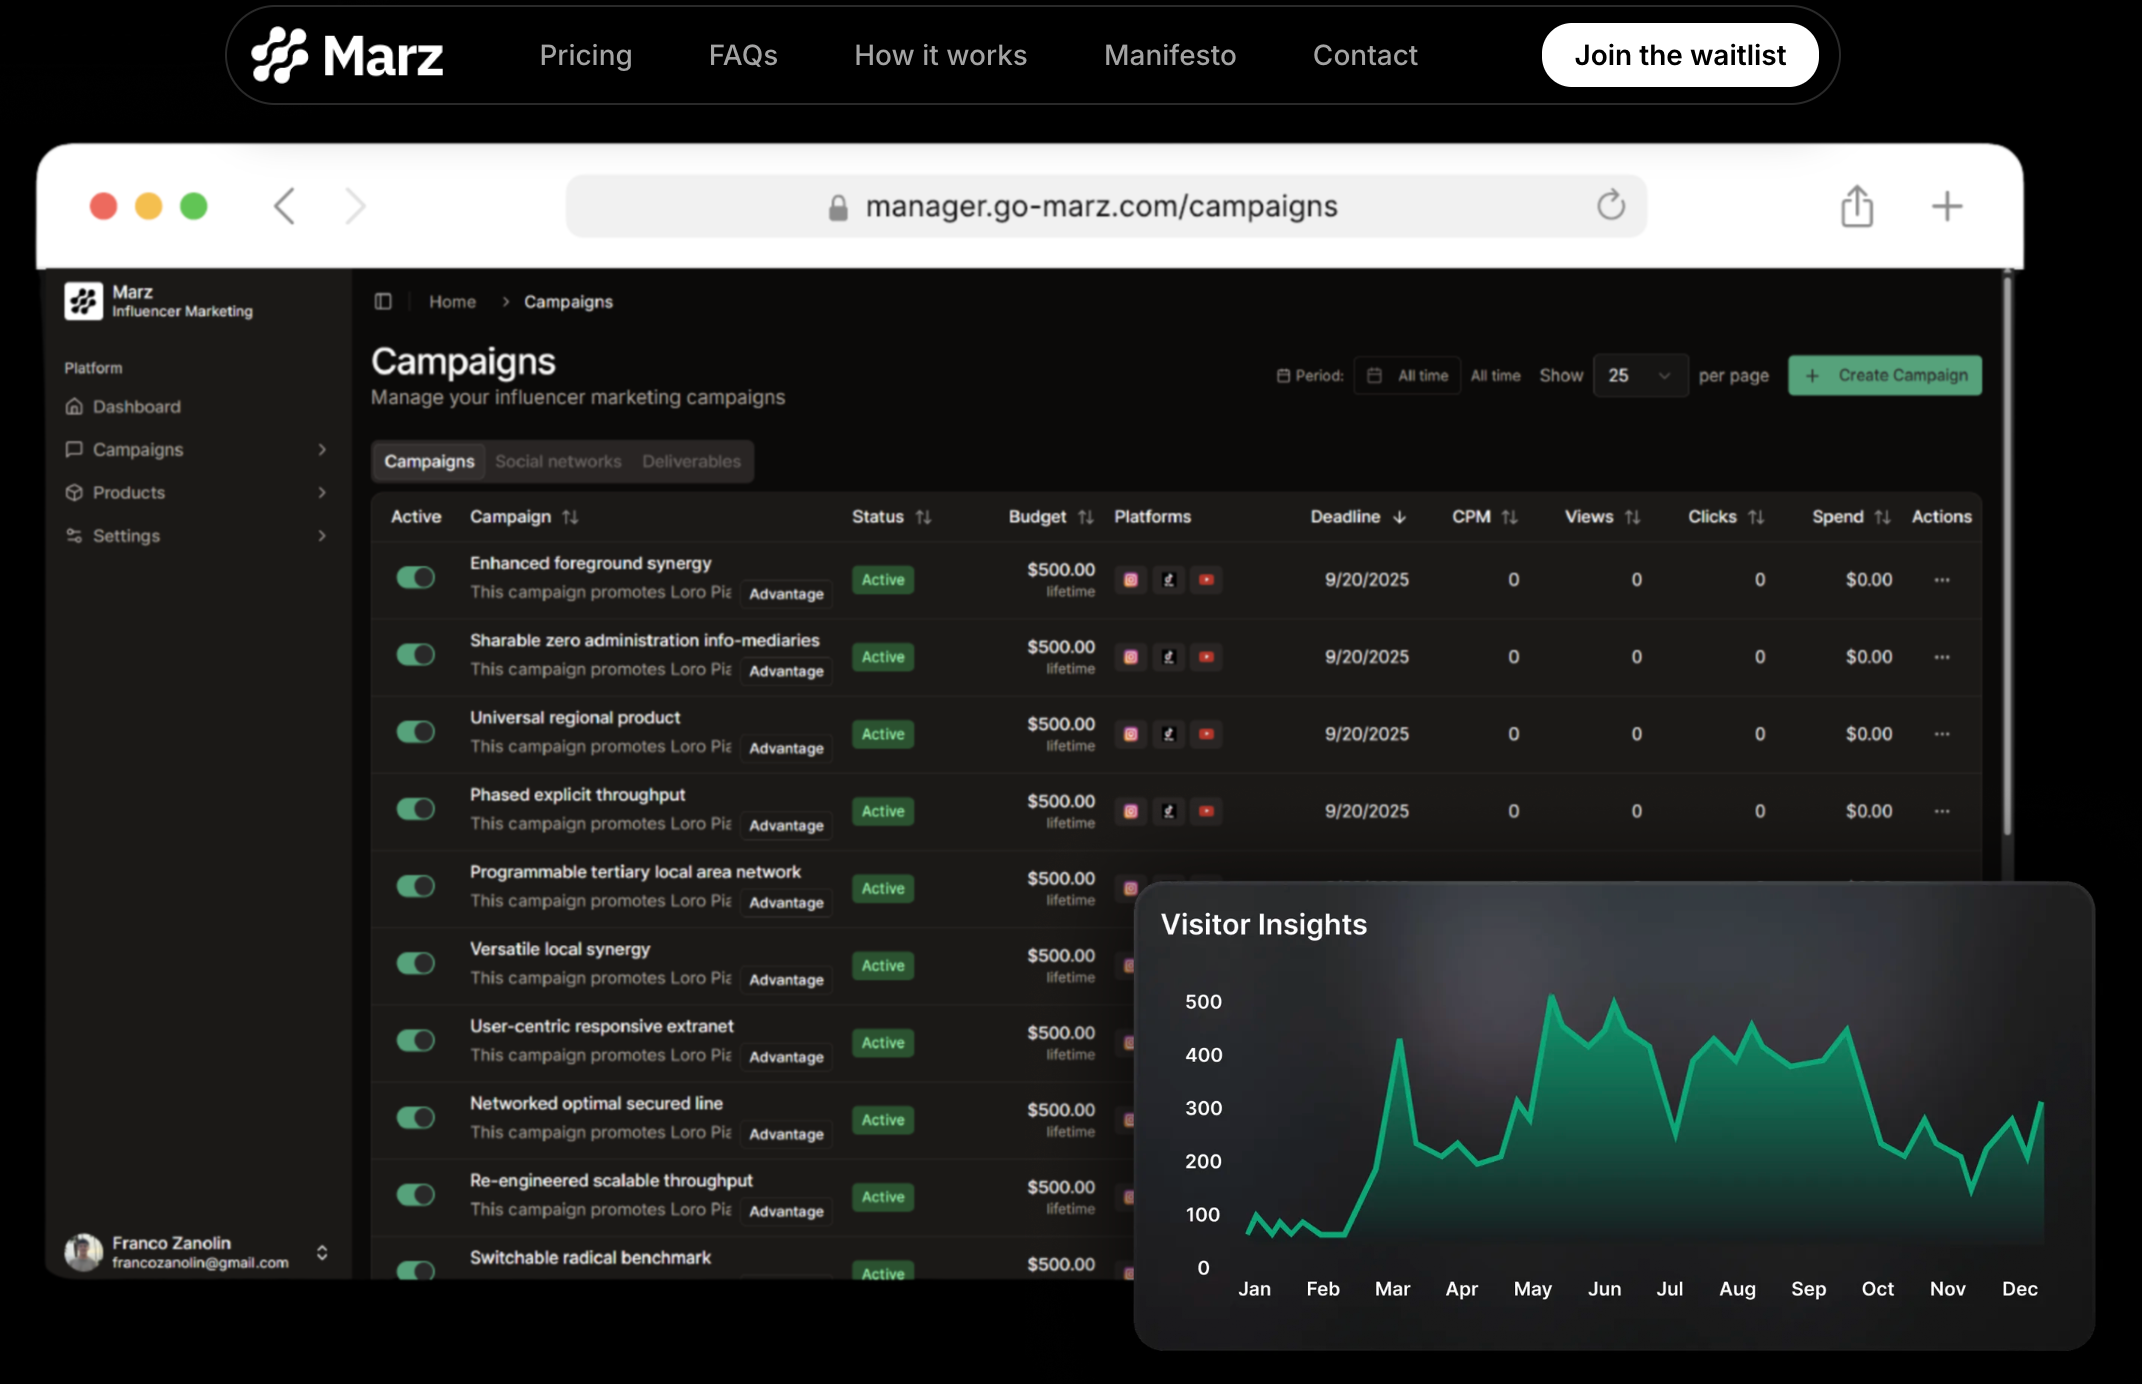Disable Phased explicit throughput campaign toggle

click(x=416, y=808)
